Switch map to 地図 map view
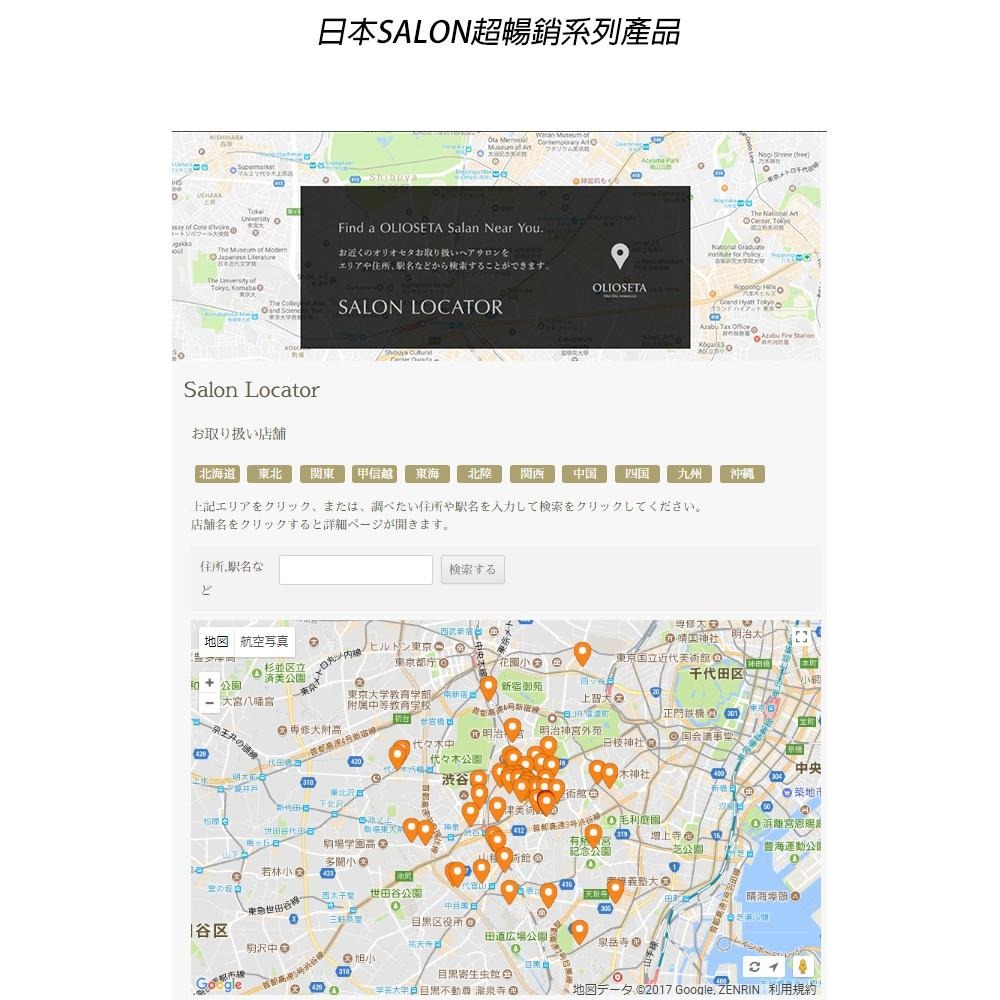1000x1000 pixels. pyautogui.click(x=216, y=641)
